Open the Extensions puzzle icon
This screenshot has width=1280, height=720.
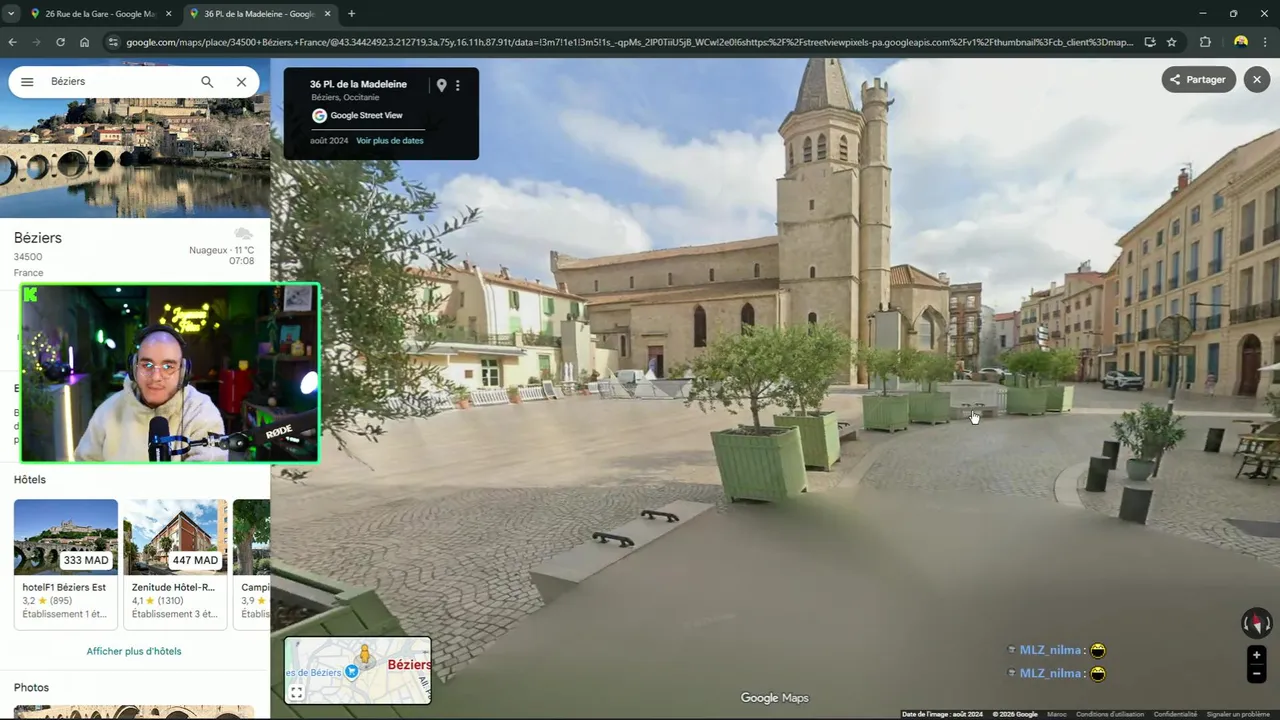(1205, 42)
